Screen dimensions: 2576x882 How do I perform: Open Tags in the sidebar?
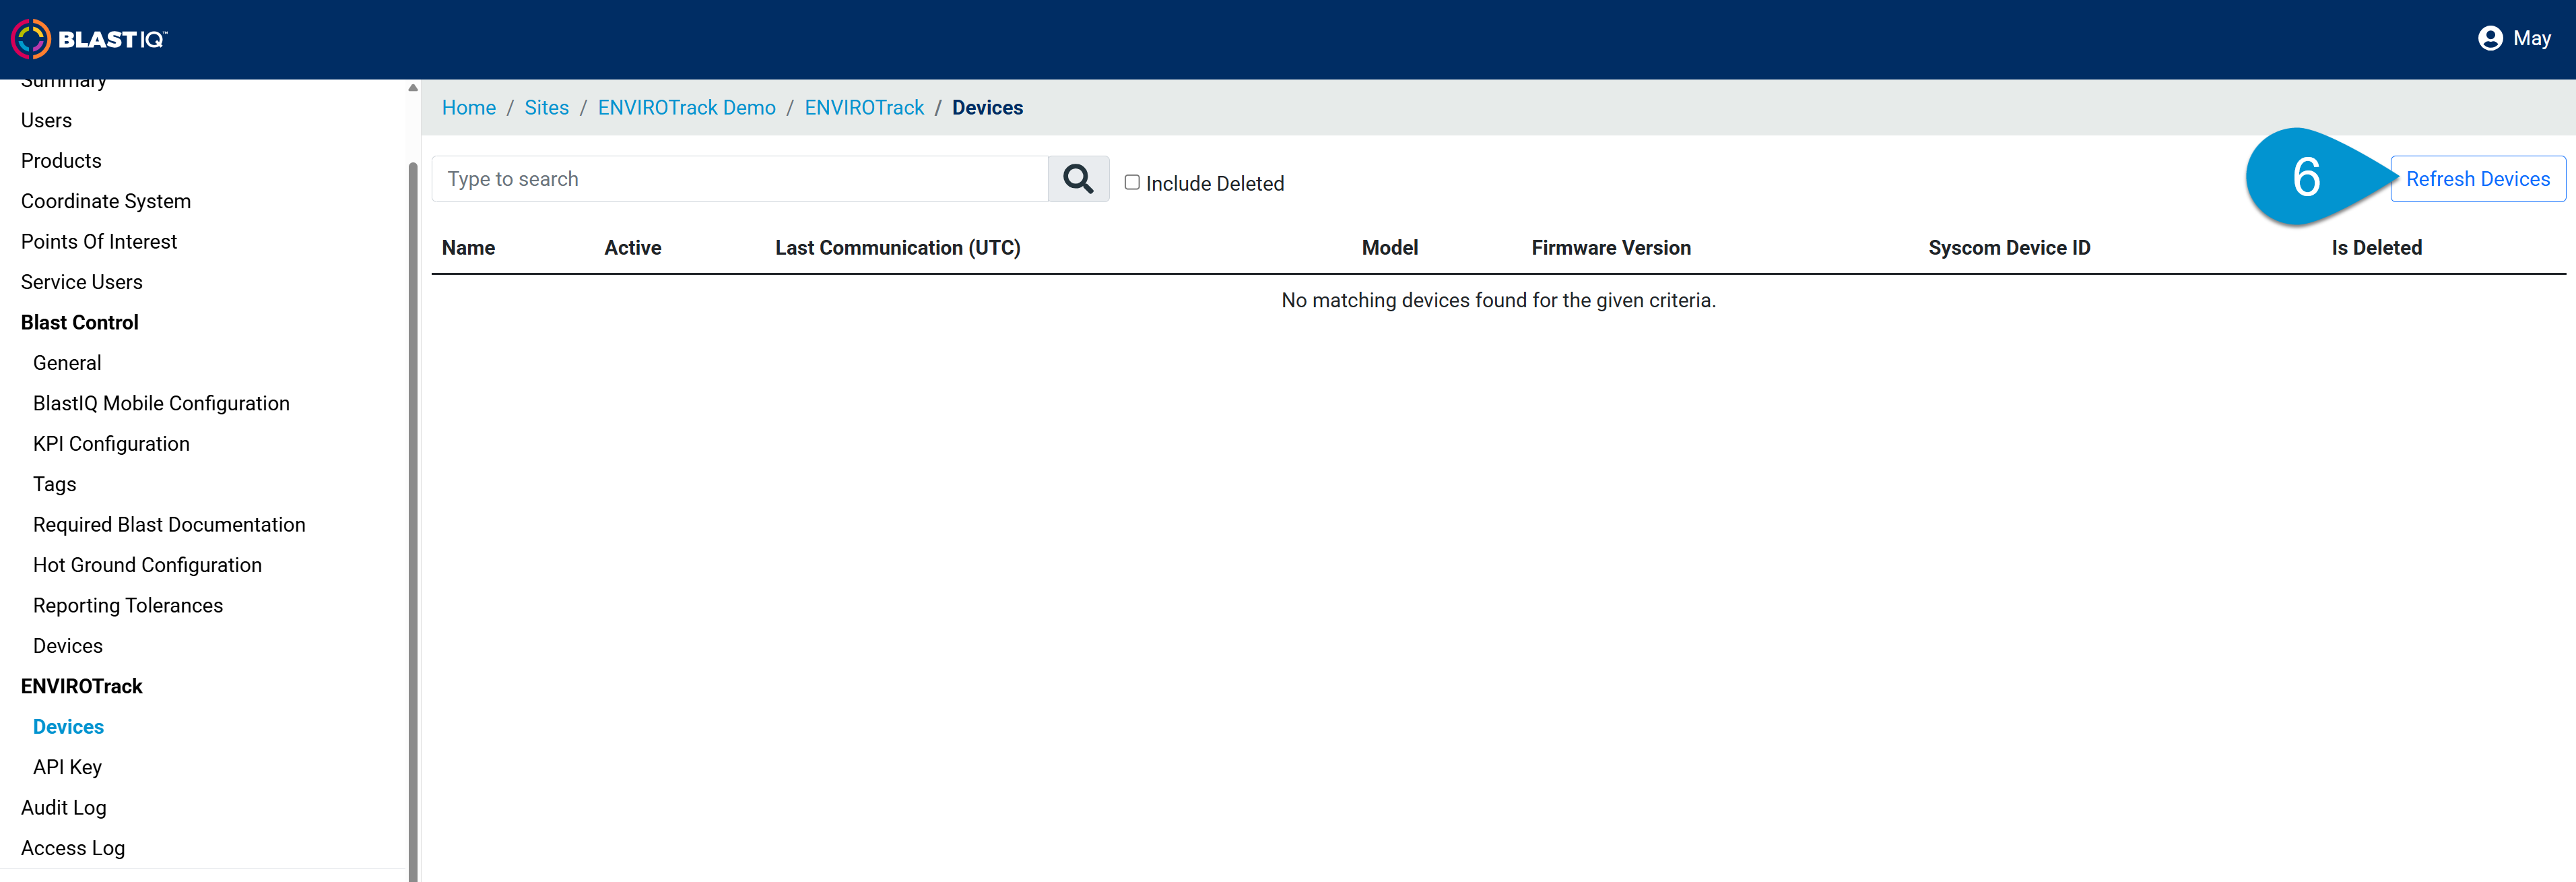point(55,484)
